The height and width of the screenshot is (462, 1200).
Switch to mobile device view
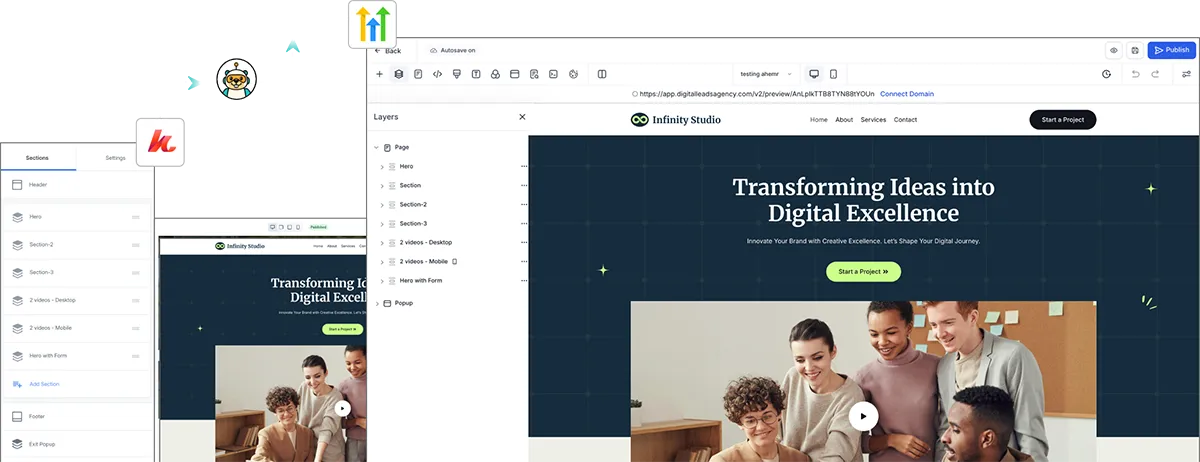833,74
